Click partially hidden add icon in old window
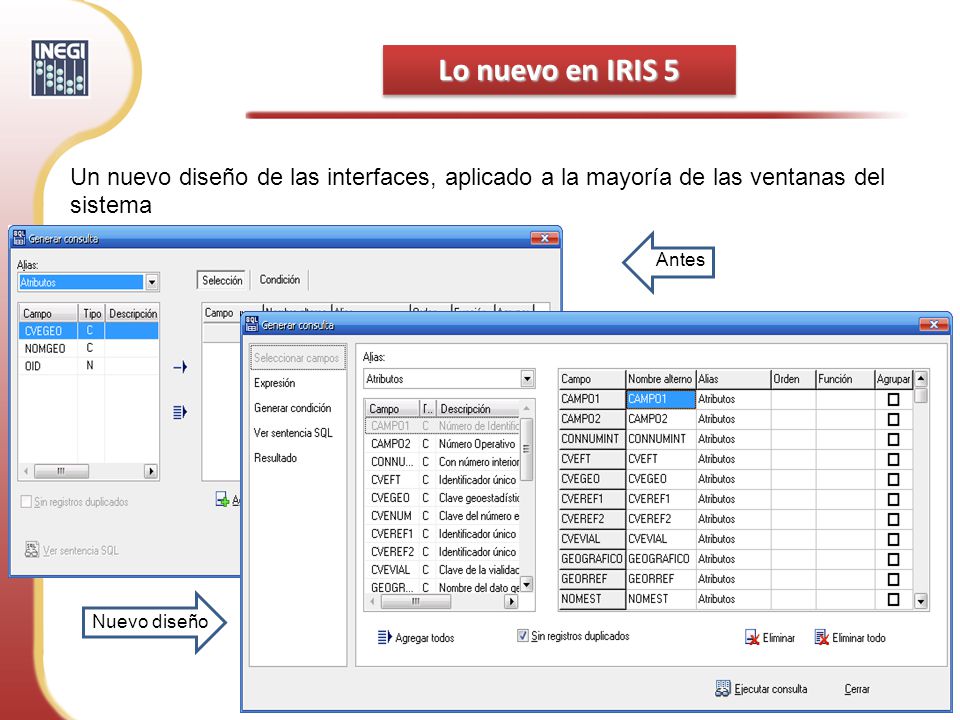The height and width of the screenshot is (720, 960). click(x=222, y=500)
